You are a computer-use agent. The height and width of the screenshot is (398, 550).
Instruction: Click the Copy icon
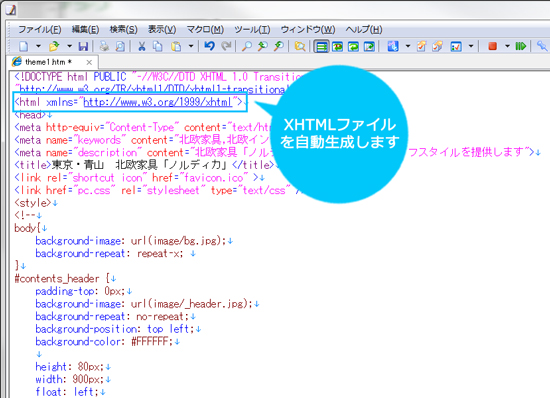pyautogui.click(x=158, y=46)
